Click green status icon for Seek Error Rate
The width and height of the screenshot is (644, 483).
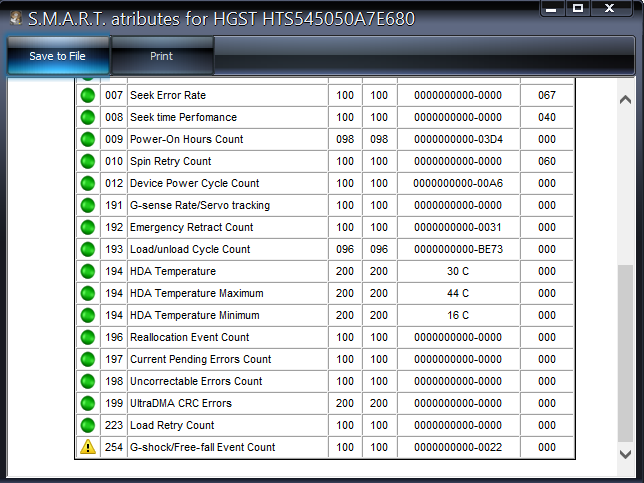(87, 95)
